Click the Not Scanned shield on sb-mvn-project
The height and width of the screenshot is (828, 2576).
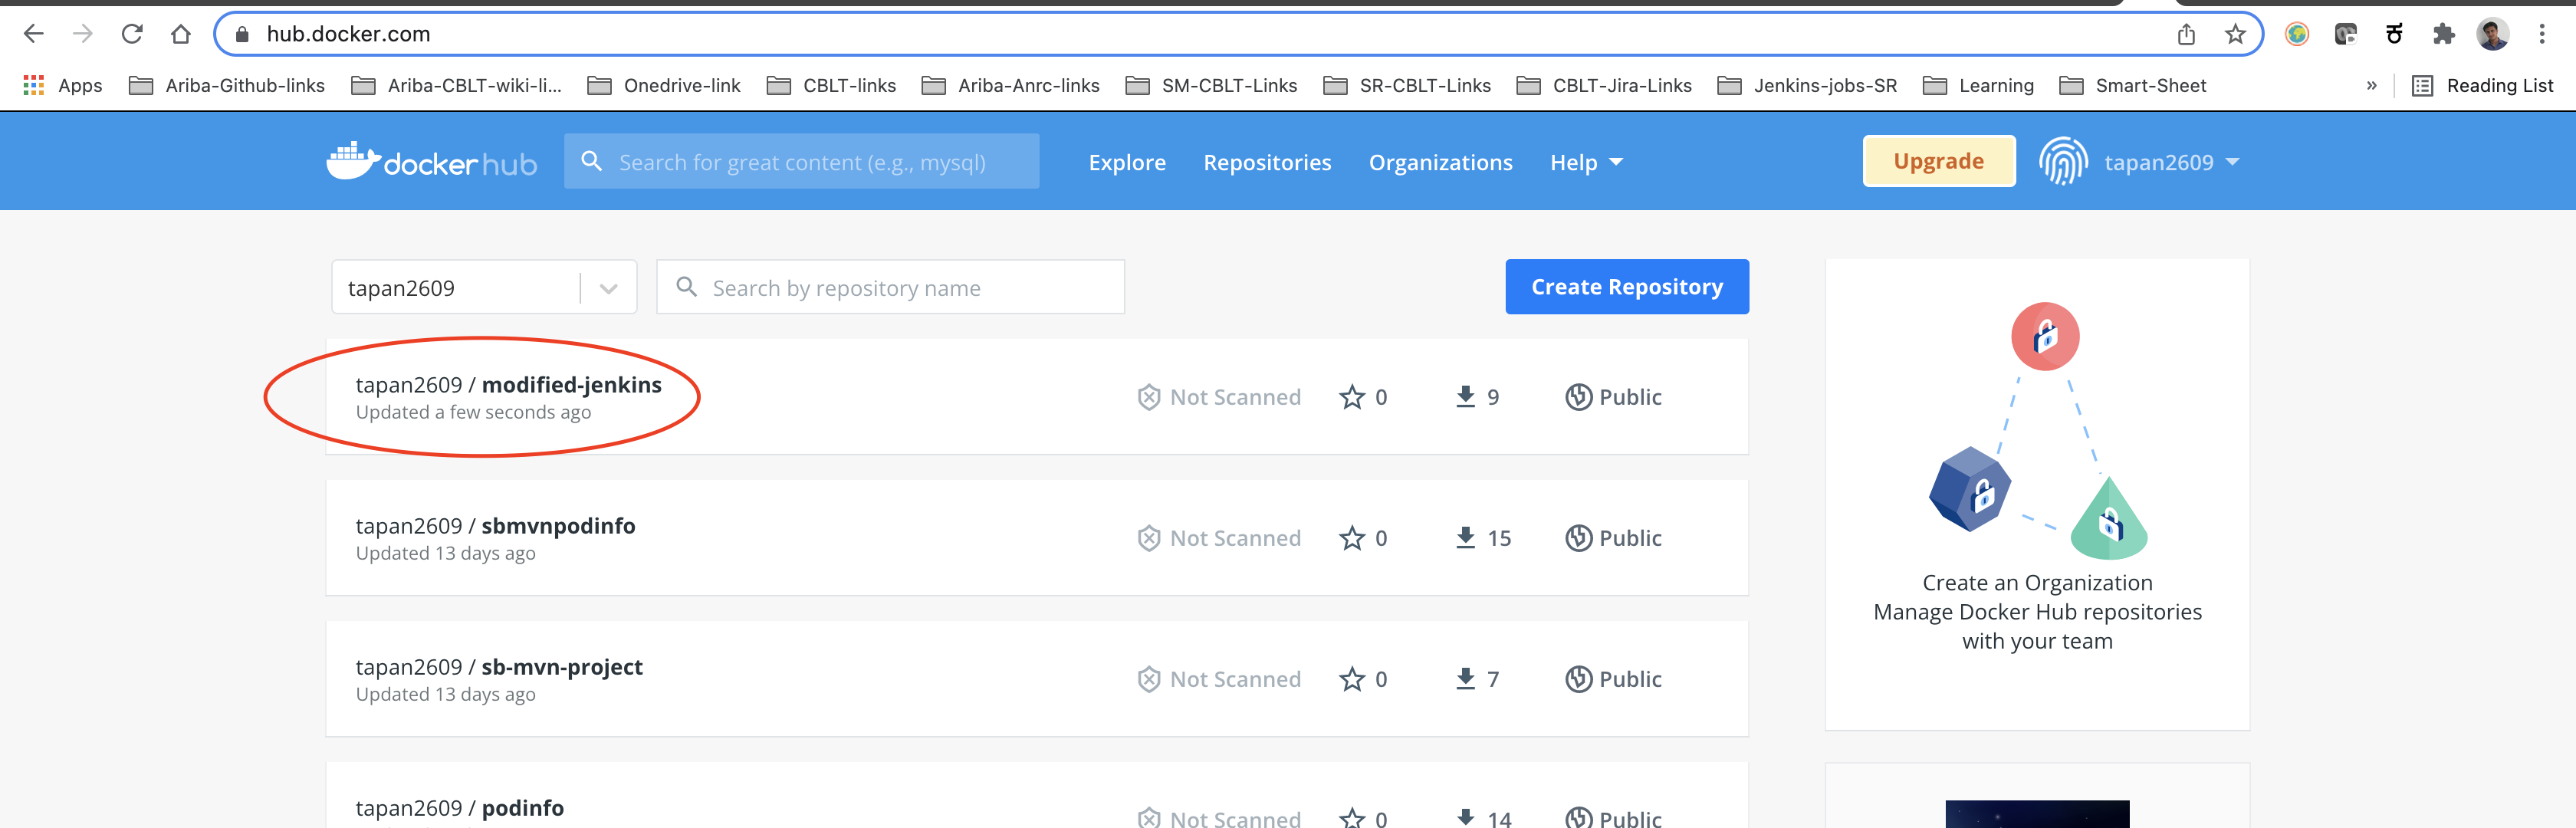click(1148, 679)
